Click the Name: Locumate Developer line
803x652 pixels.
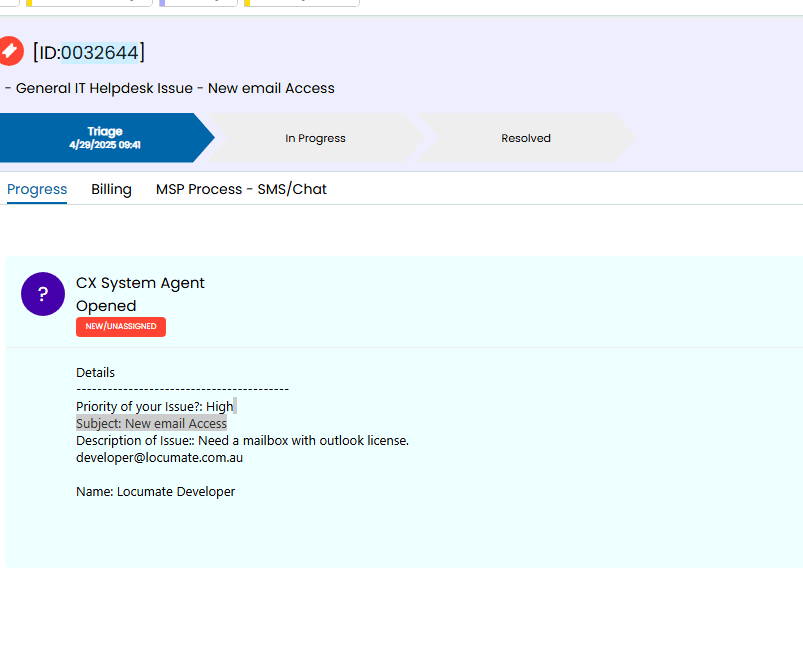155,492
